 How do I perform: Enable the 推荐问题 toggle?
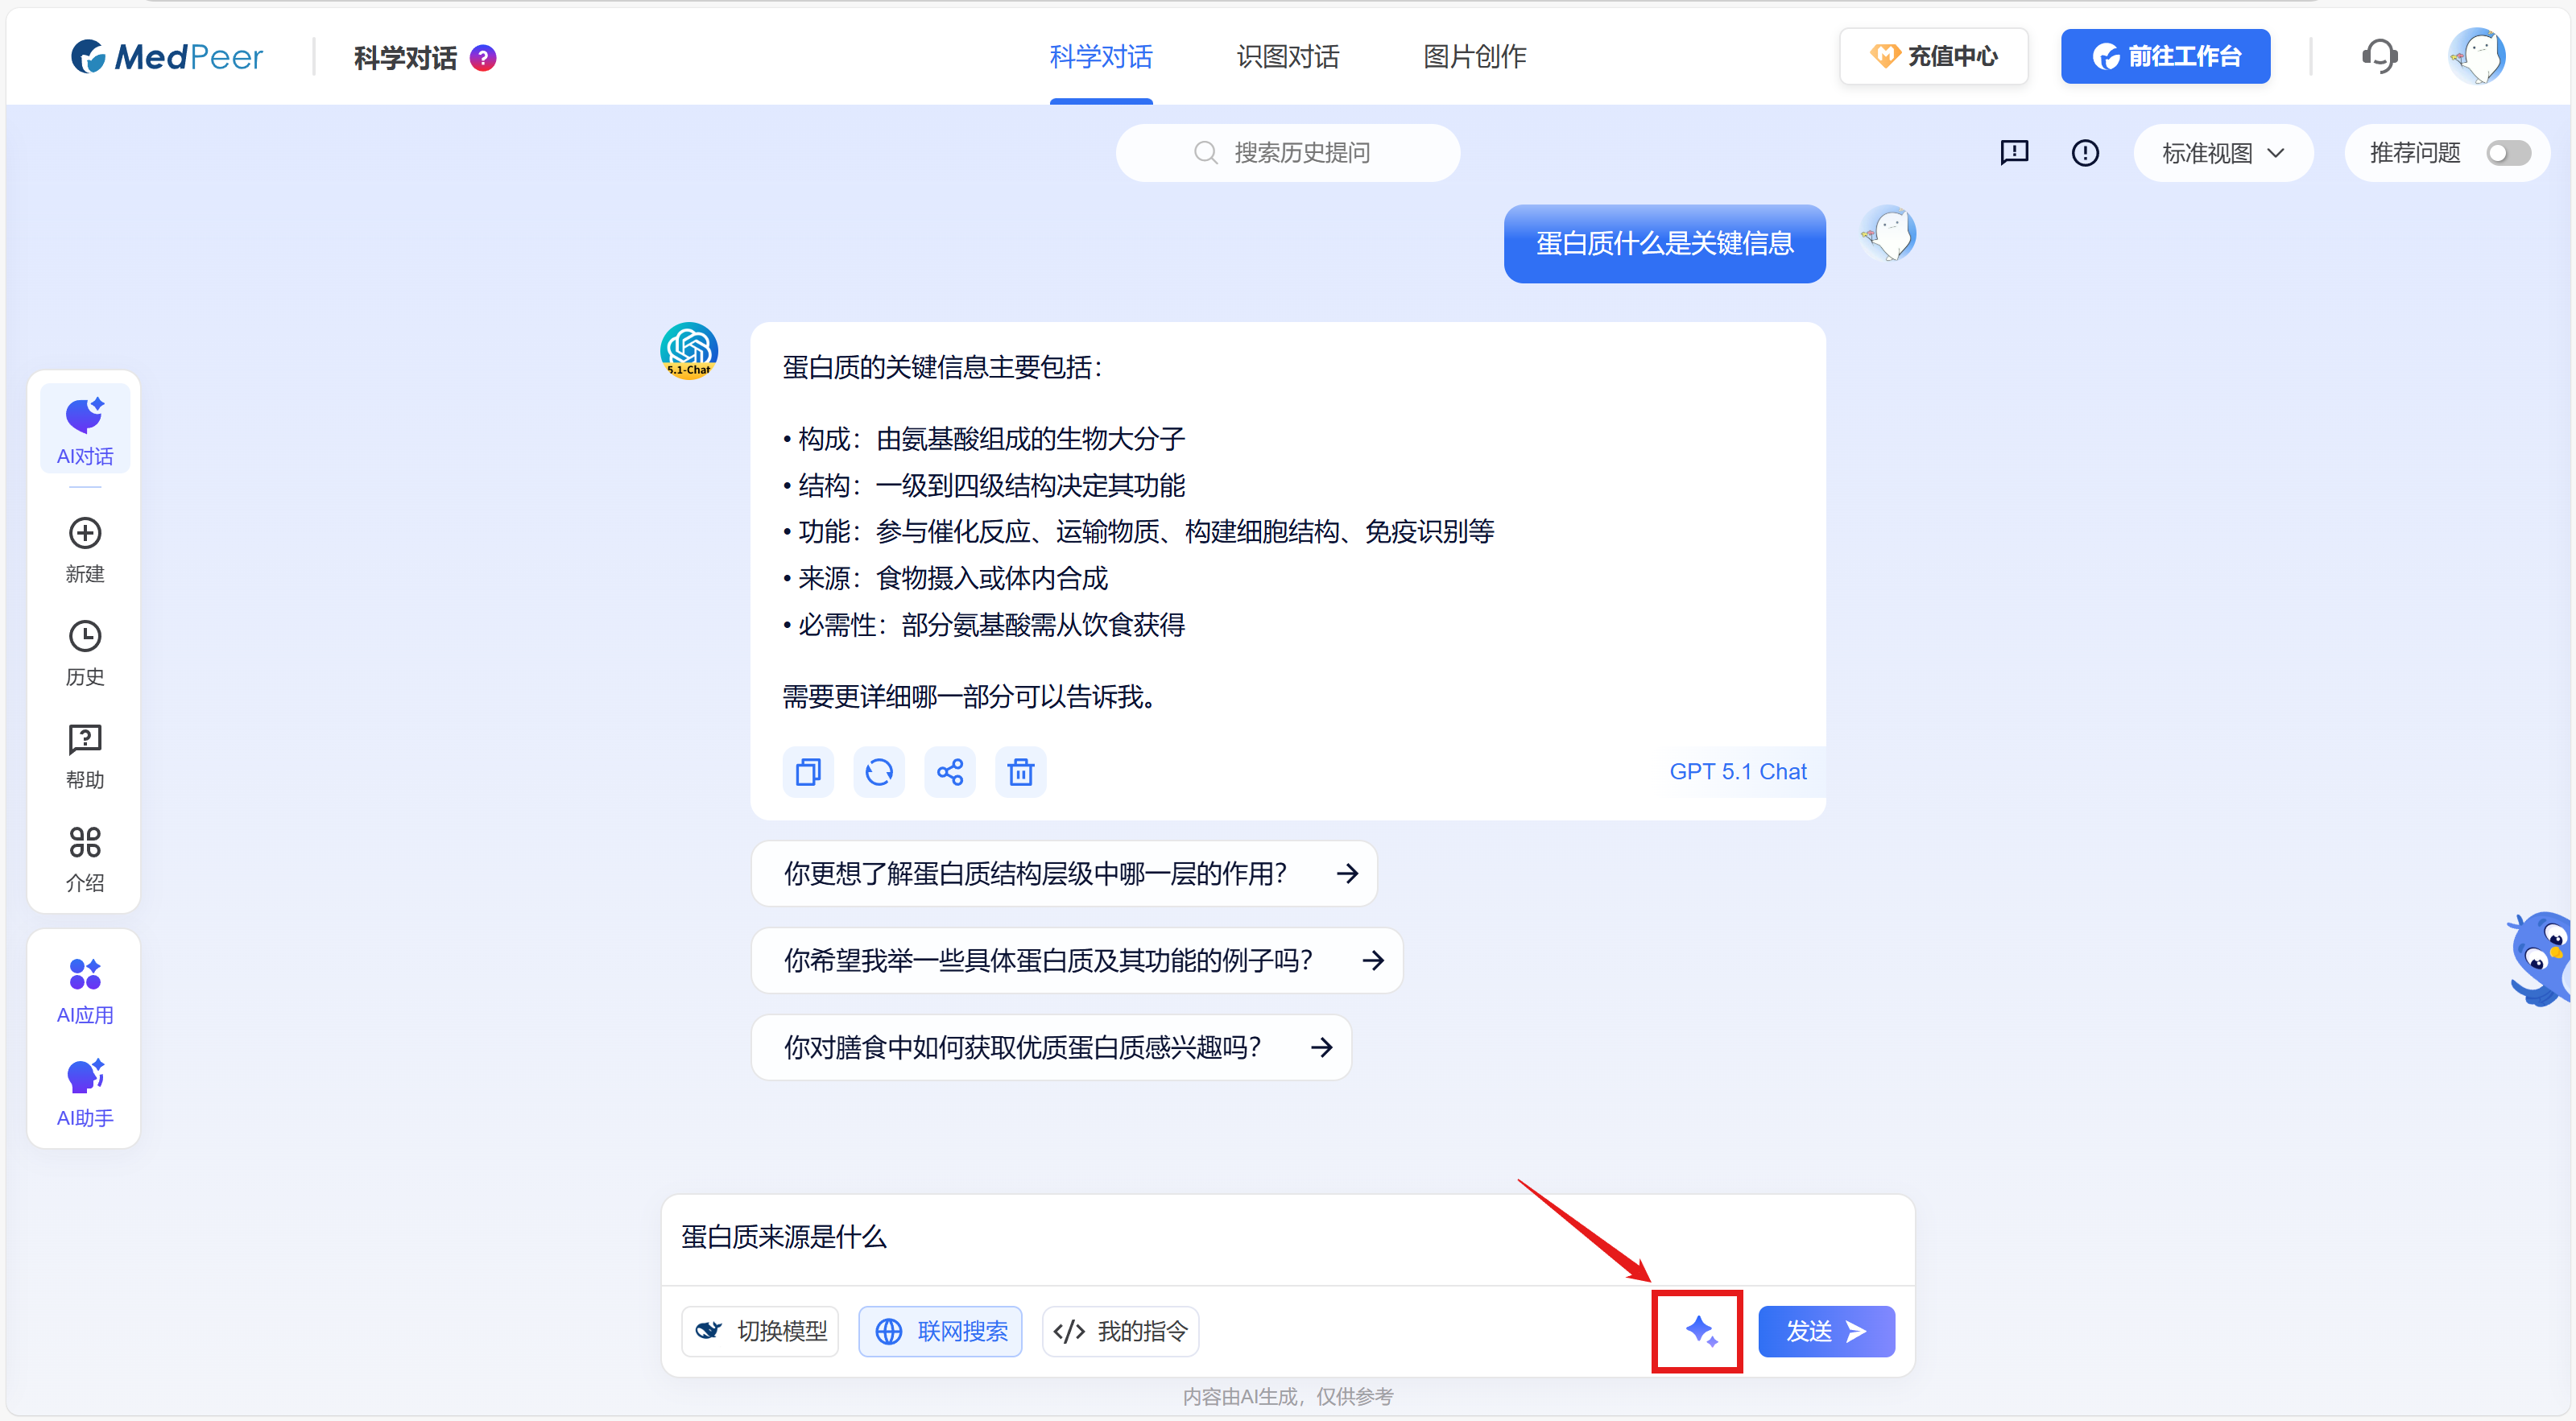[2508, 152]
